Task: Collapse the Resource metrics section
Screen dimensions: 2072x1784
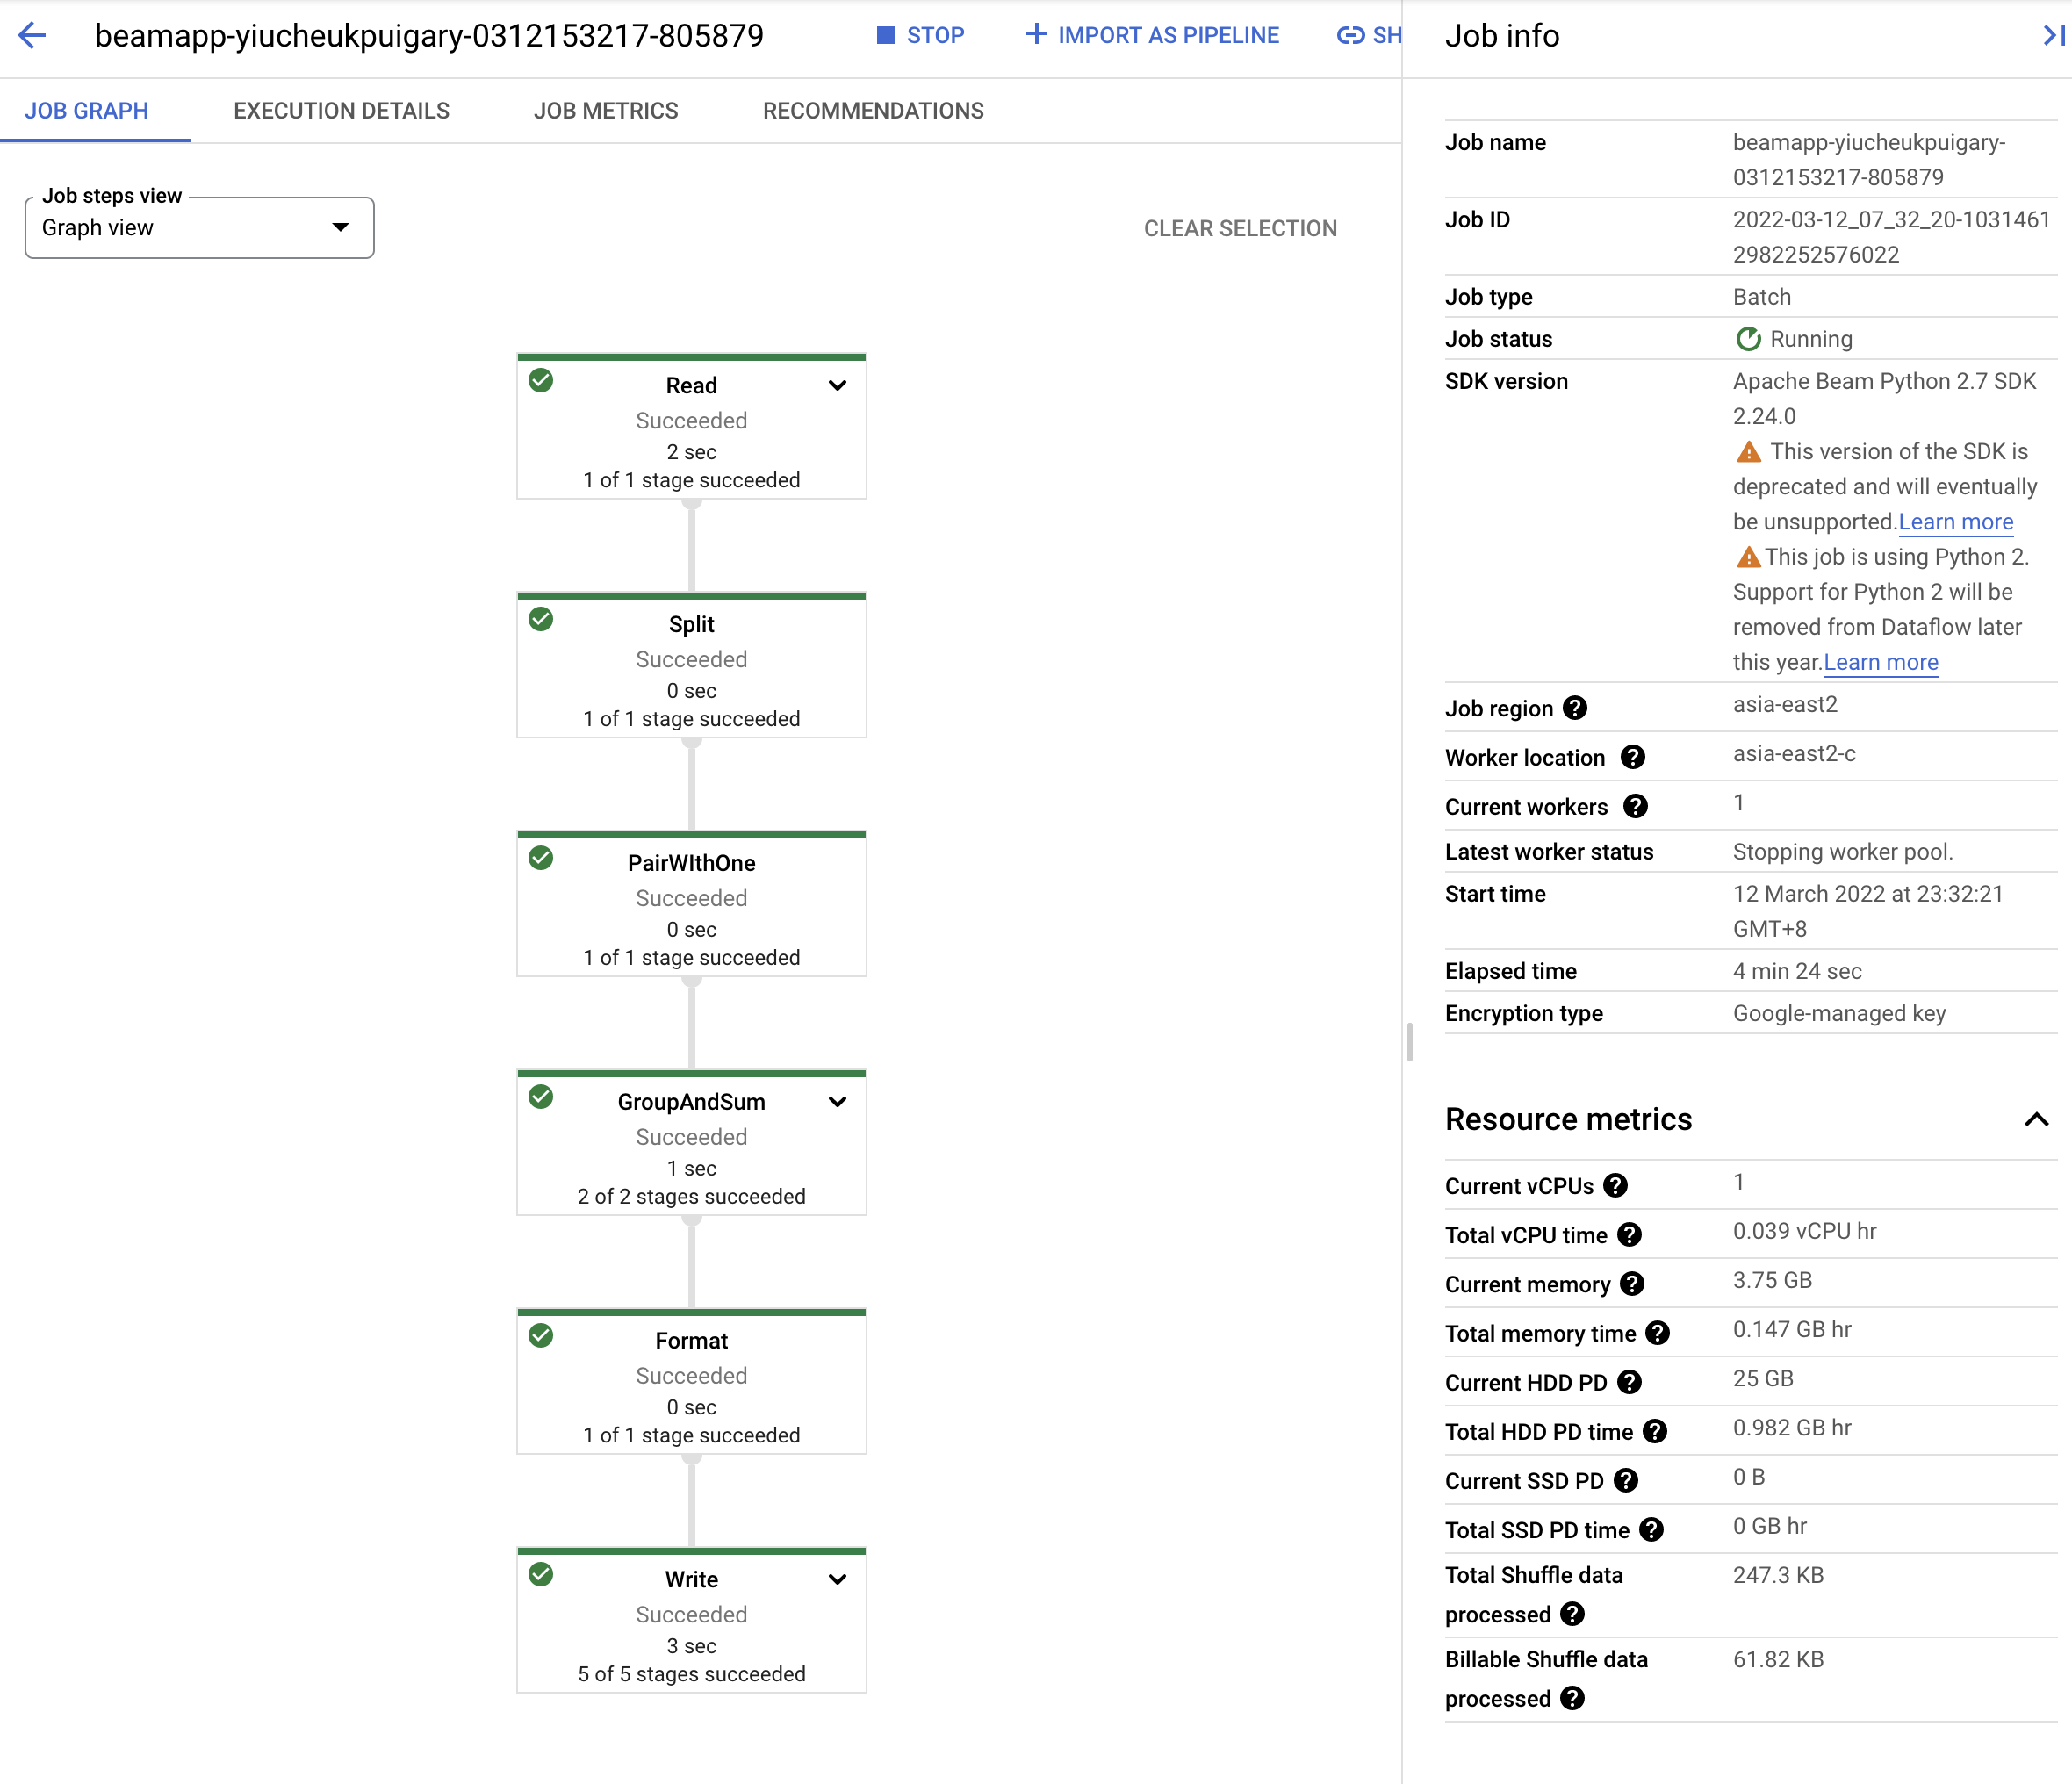Action: (2037, 1119)
